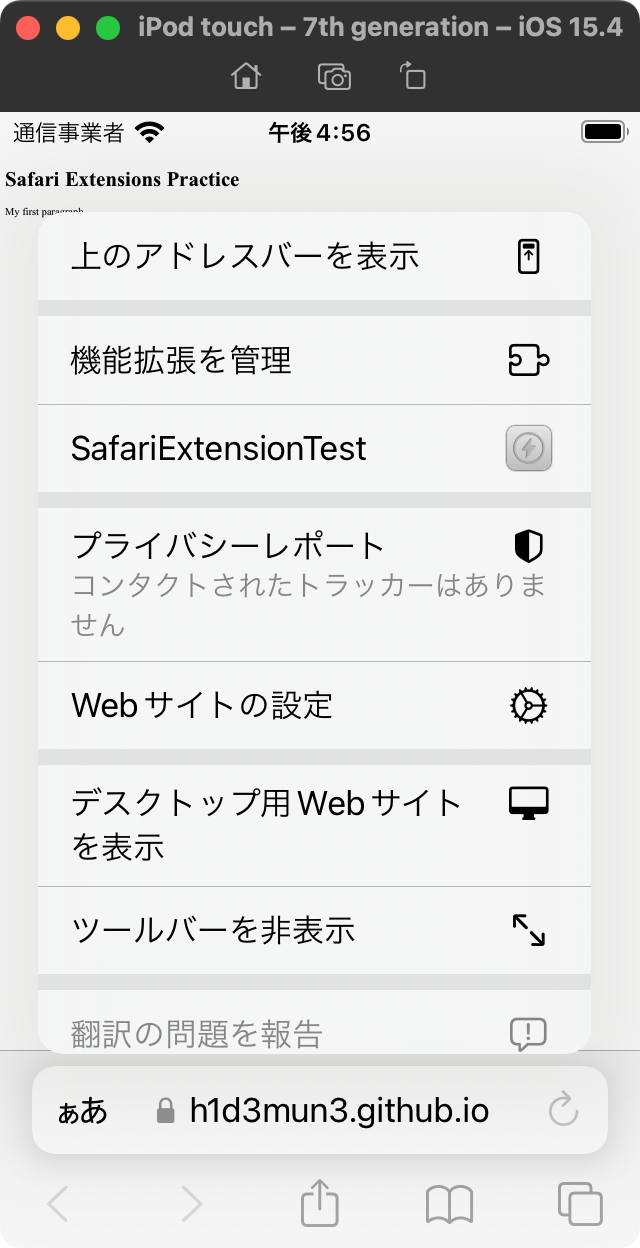Tap the SafariExtensionTest extension icon
Image resolution: width=640 pixels, height=1248 pixels.
[529, 448]
